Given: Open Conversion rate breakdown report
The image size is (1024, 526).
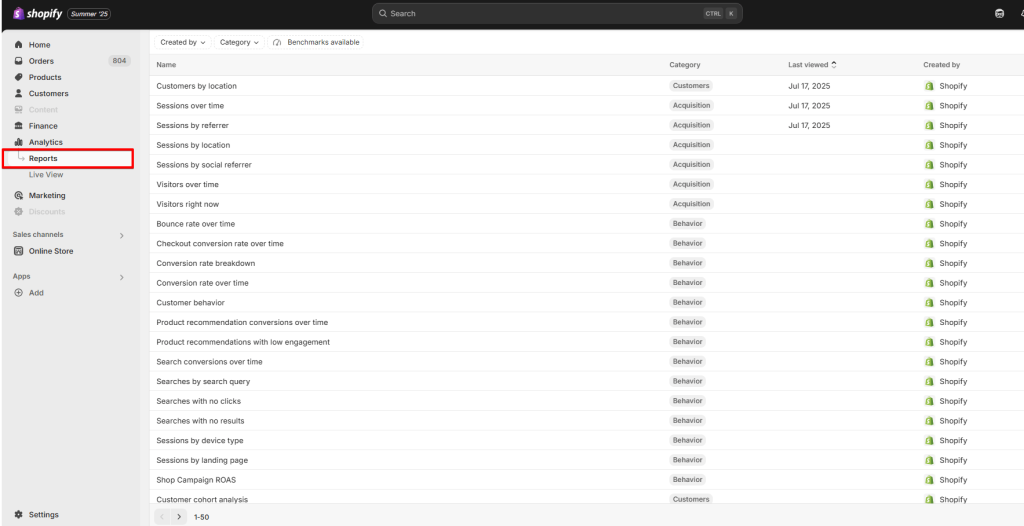Looking at the screenshot, I should [206, 263].
